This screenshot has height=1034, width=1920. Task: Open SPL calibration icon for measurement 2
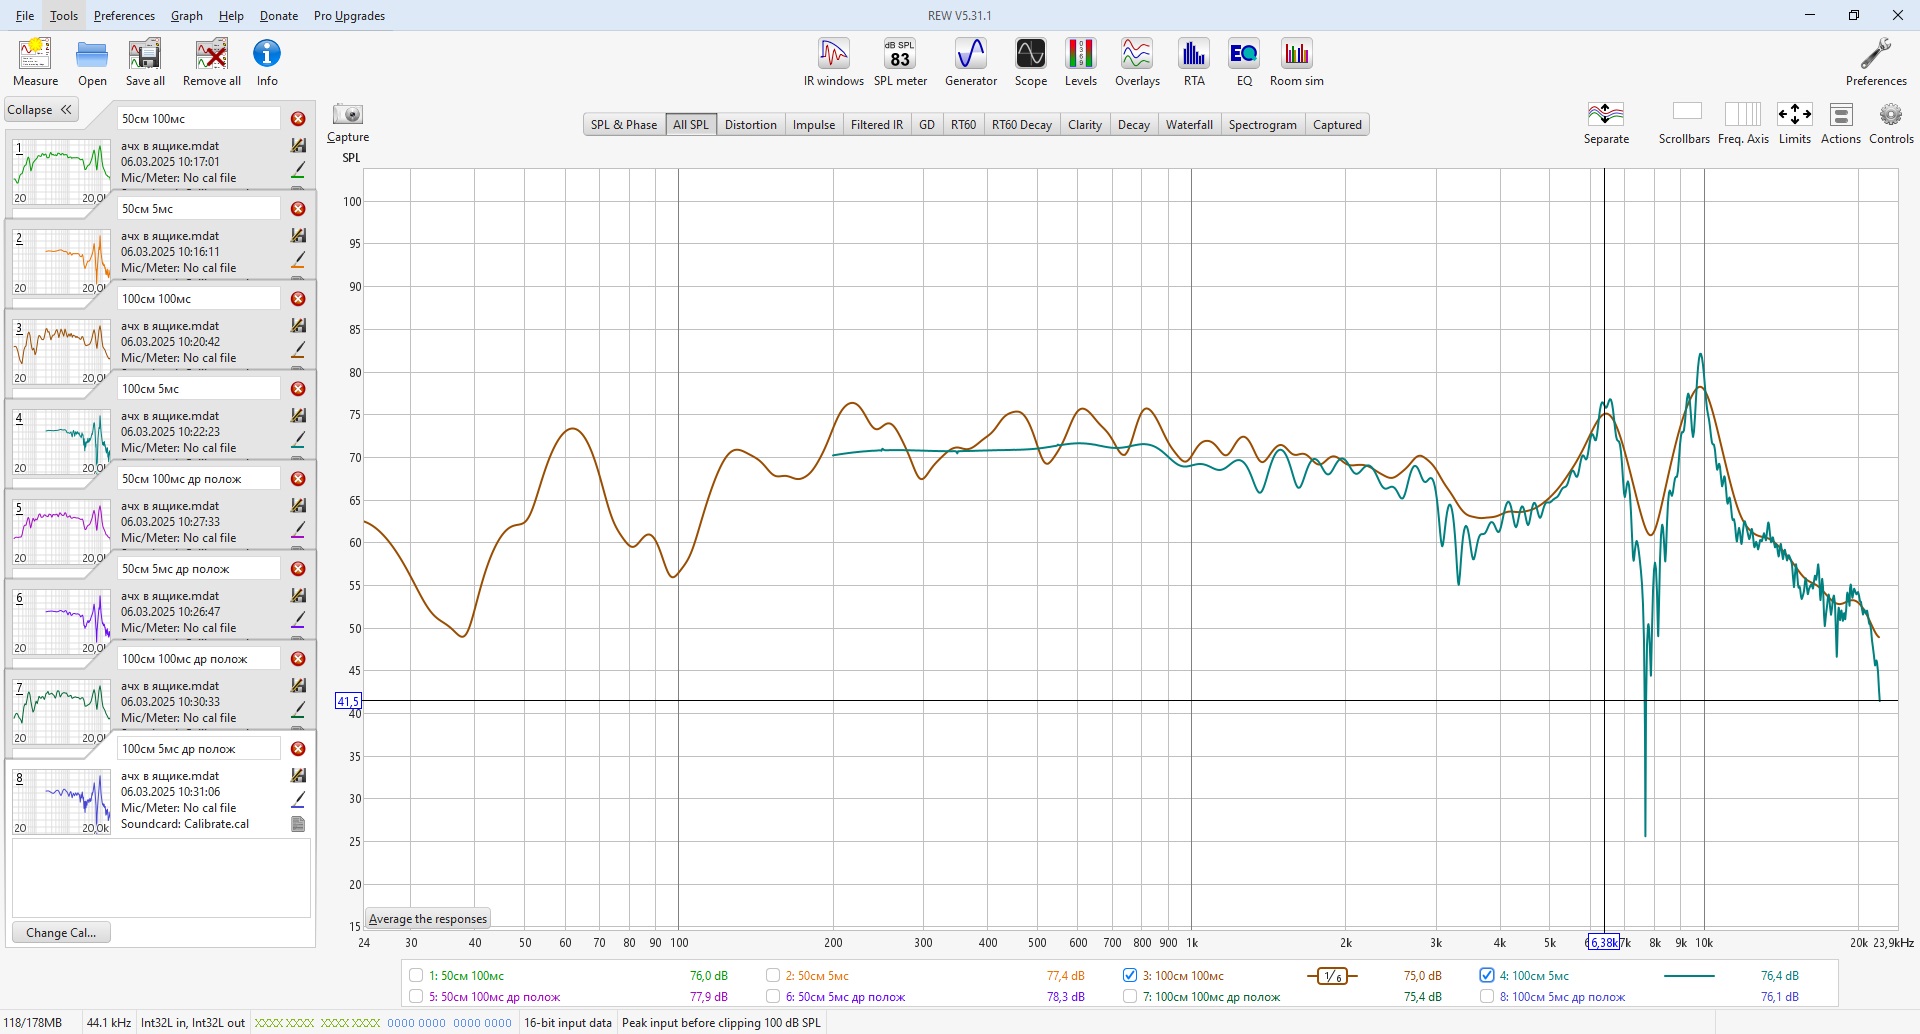pos(298,236)
